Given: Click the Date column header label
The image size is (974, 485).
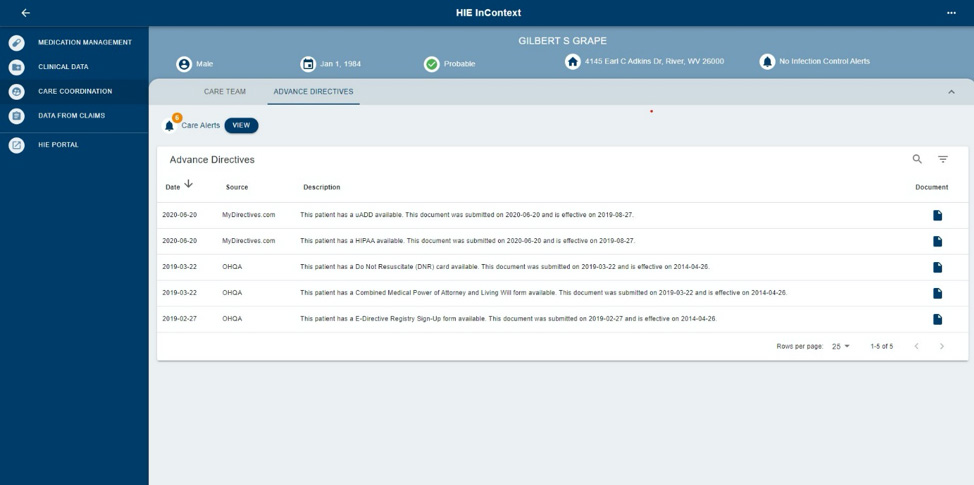Looking at the screenshot, I should point(172,188).
